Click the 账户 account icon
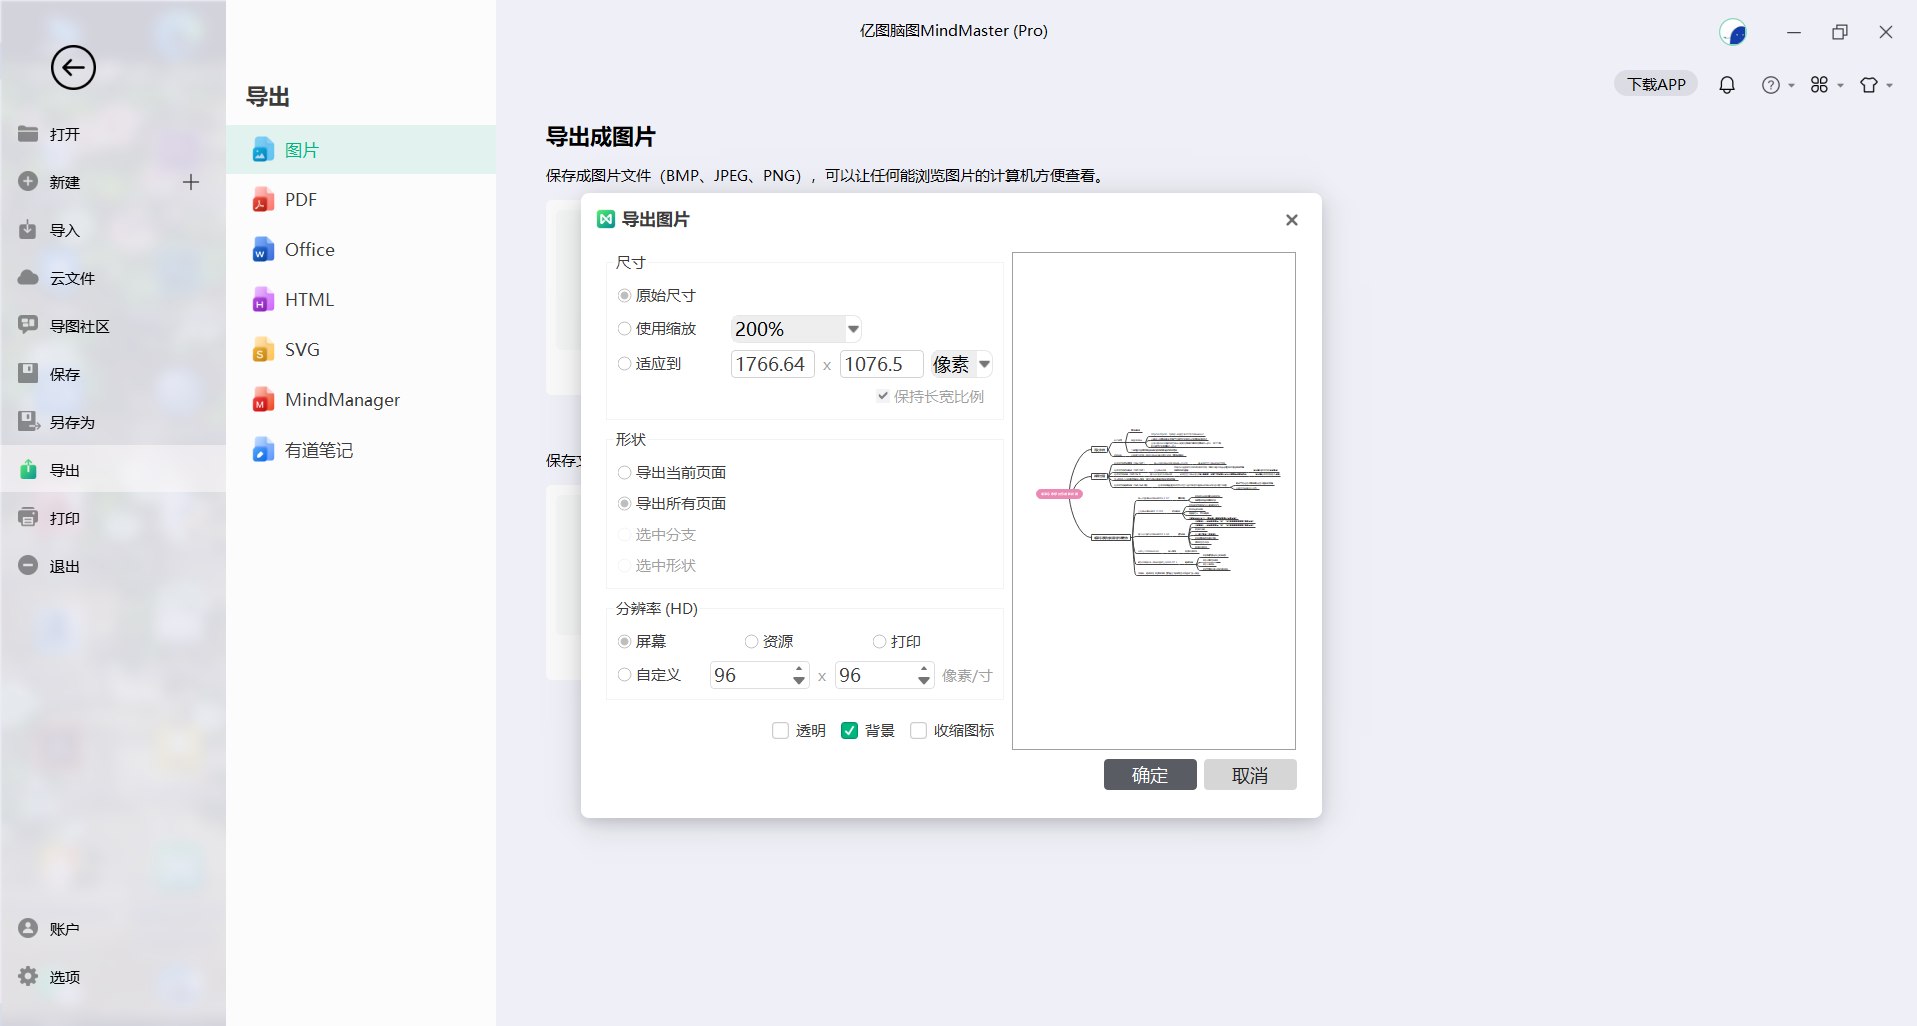Screen dimensions: 1917x1026 [x=28, y=929]
